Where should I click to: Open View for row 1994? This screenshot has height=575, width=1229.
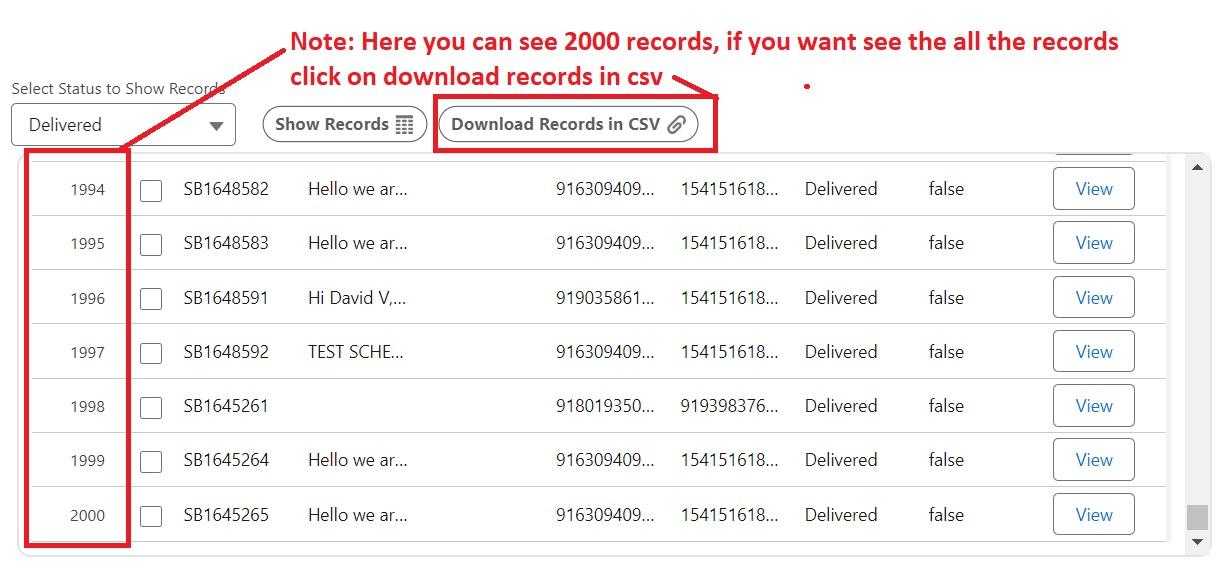pyautogui.click(x=1094, y=189)
